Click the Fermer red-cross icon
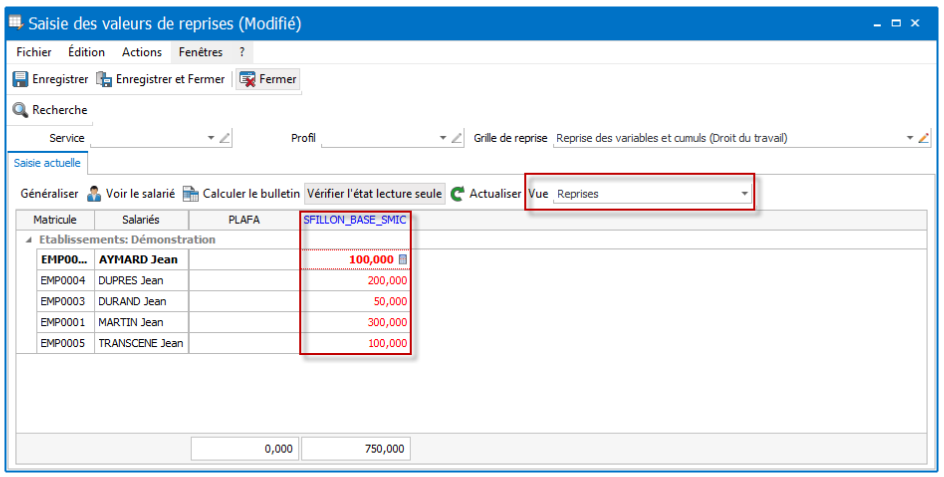This screenshot has width=944, height=477. pyautogui.click(x=247, y=79)
